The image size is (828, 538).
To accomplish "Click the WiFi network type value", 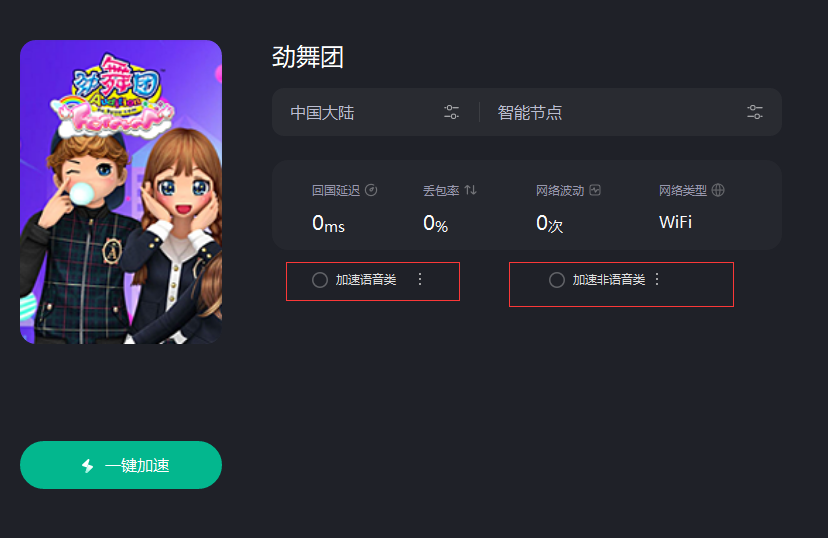I will pos(675,222).
